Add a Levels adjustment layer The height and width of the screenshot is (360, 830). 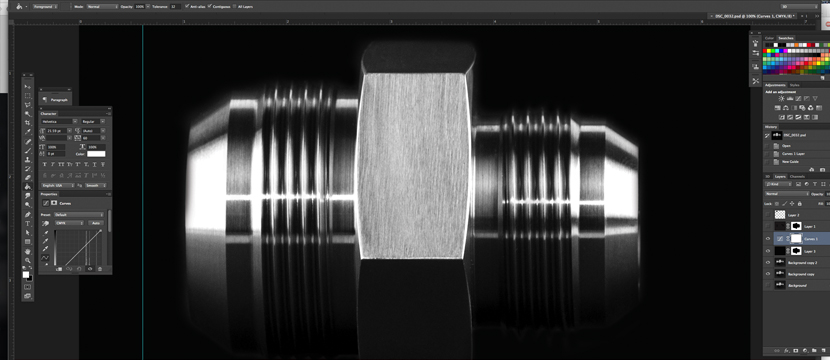pos(790,99)
